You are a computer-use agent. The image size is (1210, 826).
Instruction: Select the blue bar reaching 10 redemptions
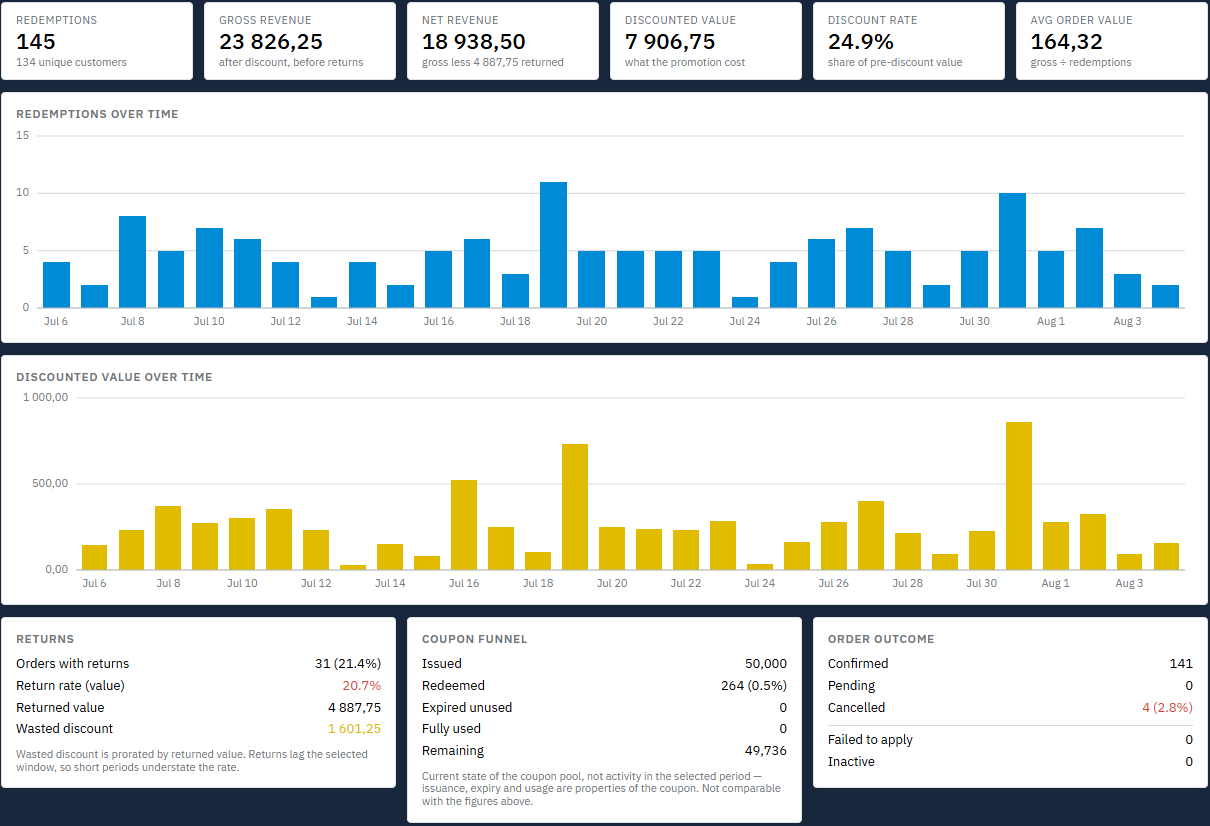click(1012, 250)
